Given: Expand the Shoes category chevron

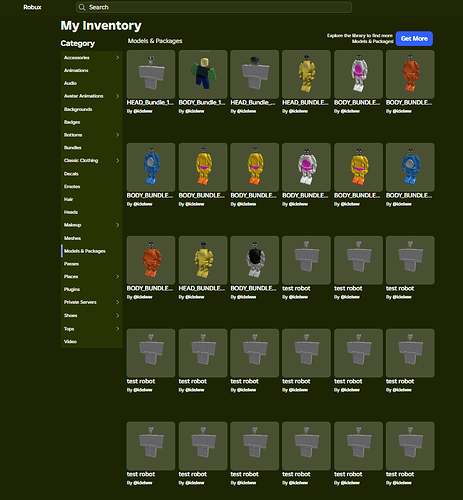Looking at the screenshot, I should (117, 315).
